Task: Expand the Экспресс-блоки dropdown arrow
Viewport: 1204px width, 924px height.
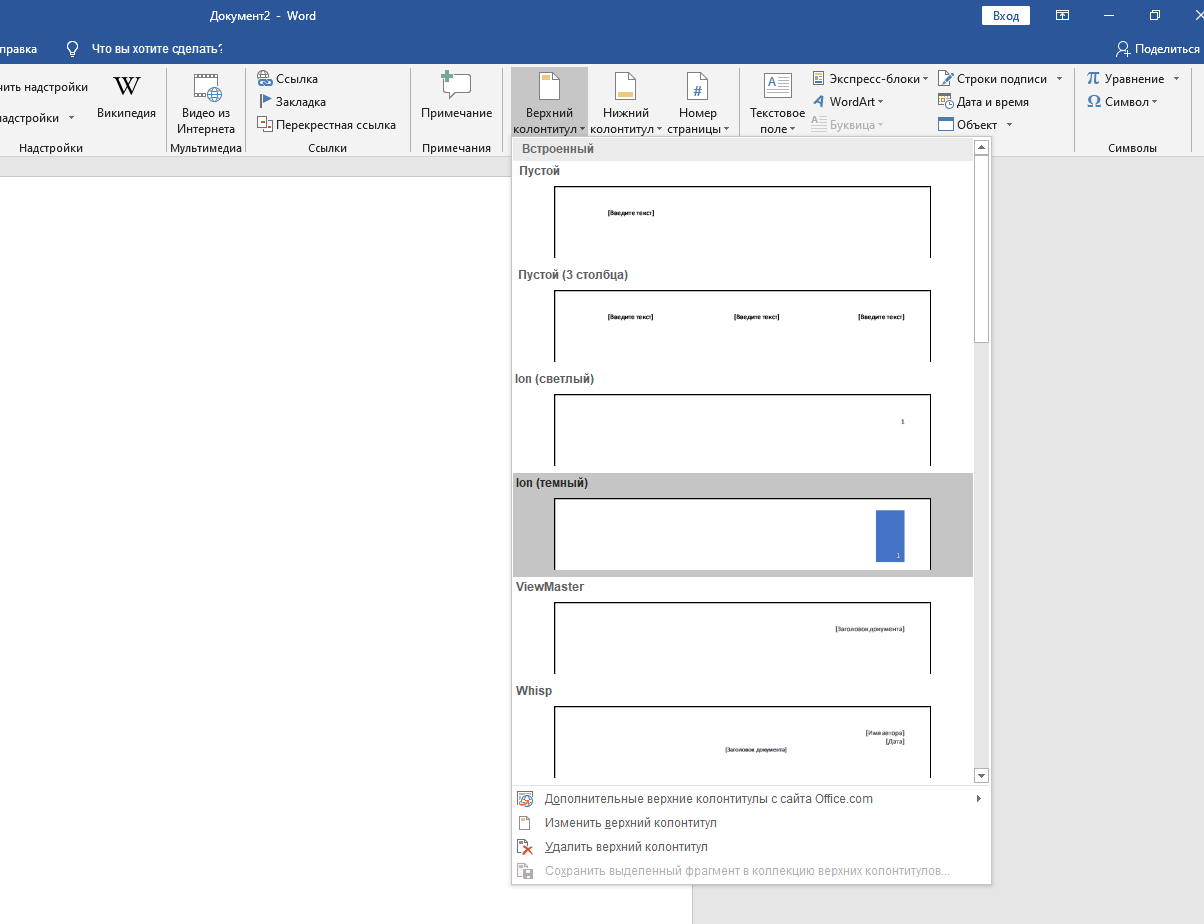Action: (x=925, y=79)
